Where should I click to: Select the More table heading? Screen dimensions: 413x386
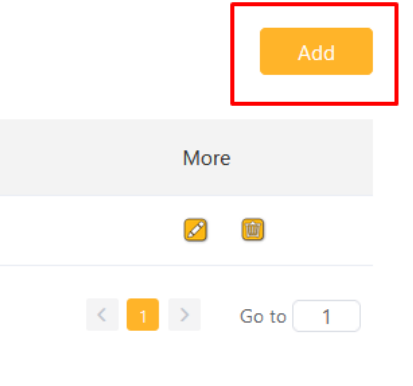coord(206,158)
